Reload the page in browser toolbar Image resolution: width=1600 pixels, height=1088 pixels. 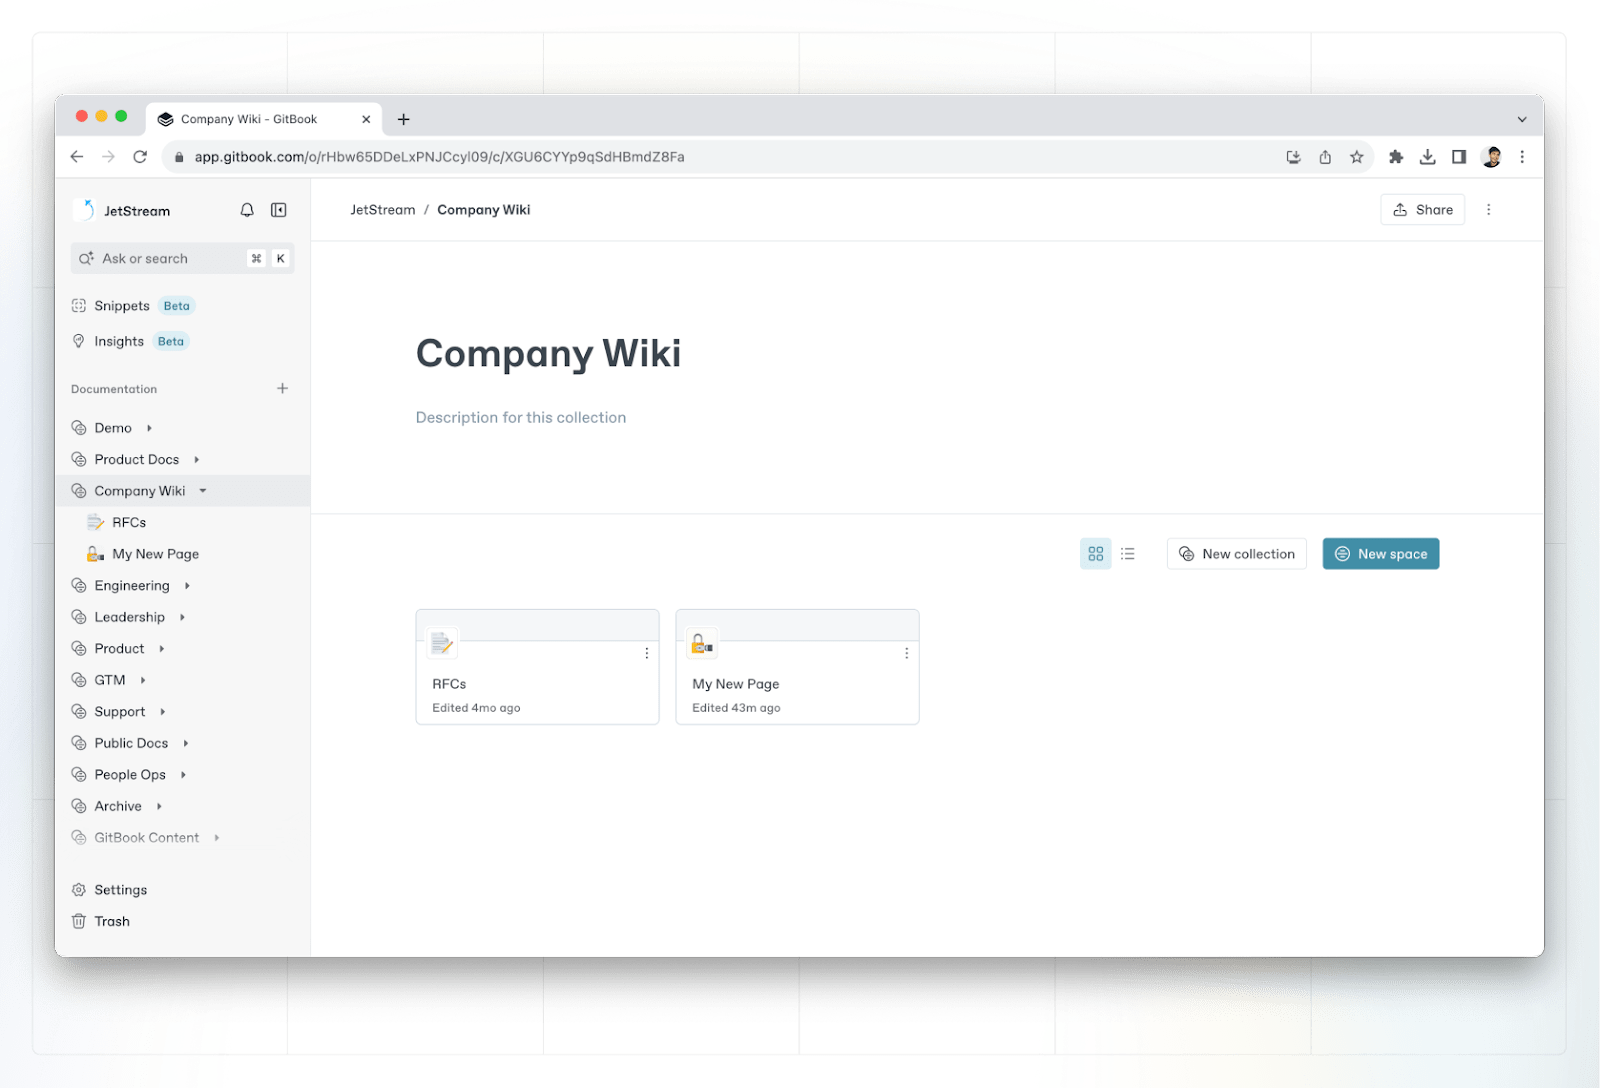click(140, 157)
